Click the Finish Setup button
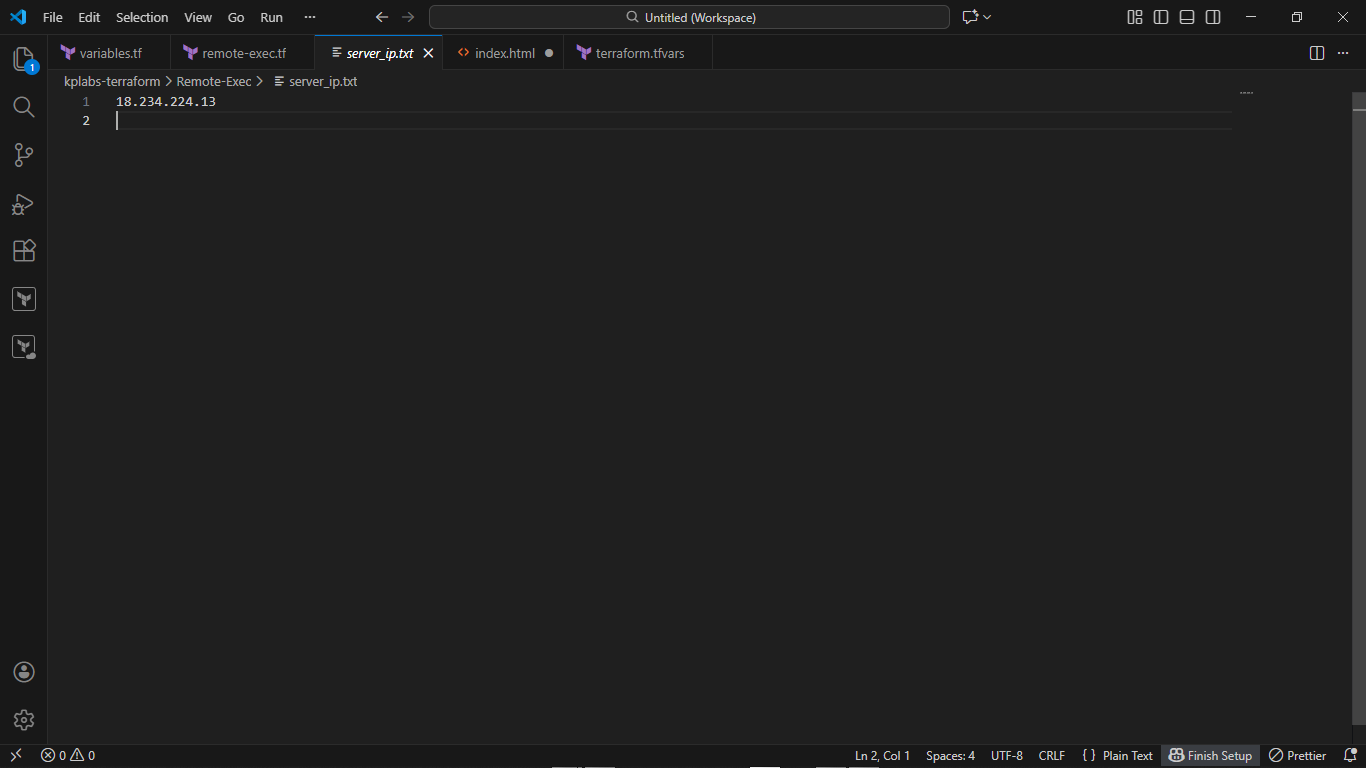The height and width of the screenshot is (768, 1366). [1210, 756]
